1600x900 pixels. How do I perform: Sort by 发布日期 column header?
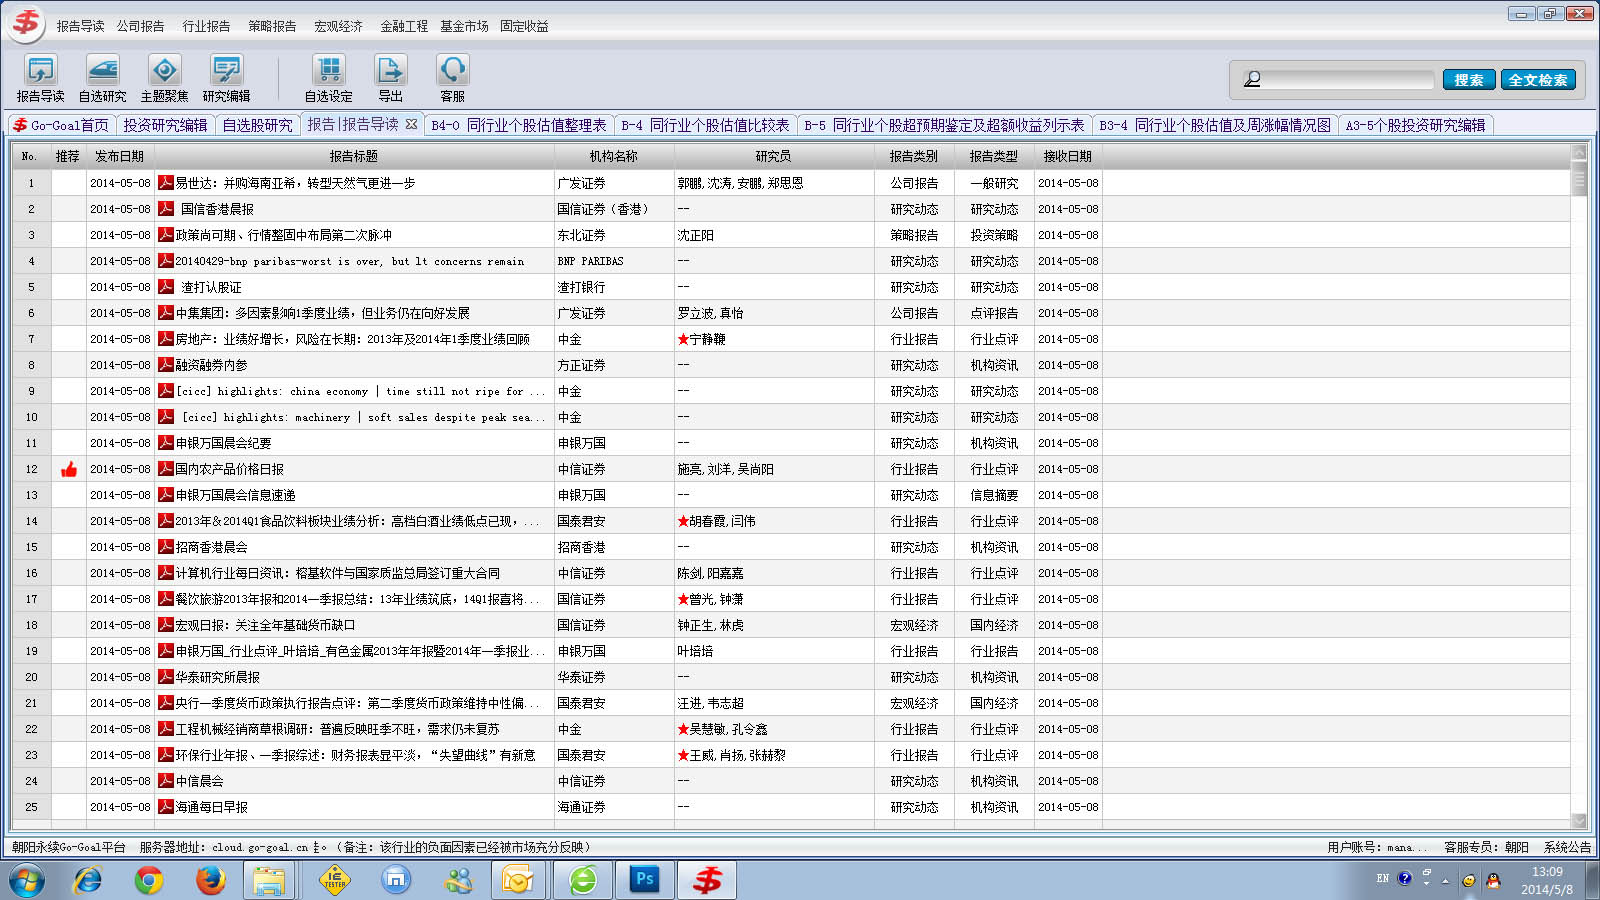119,156
